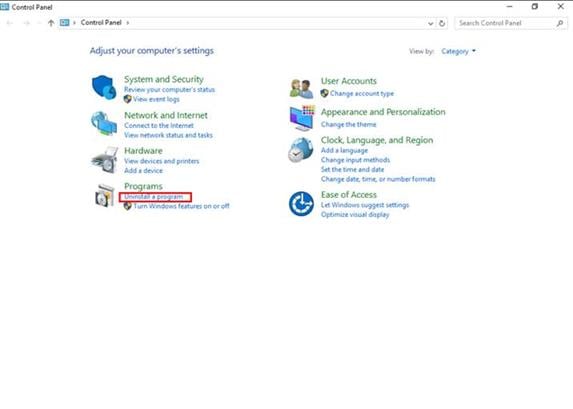Open the System and Security shield icon
The height and width of the screenshot is (409, 573).
(x=104, y=87)
